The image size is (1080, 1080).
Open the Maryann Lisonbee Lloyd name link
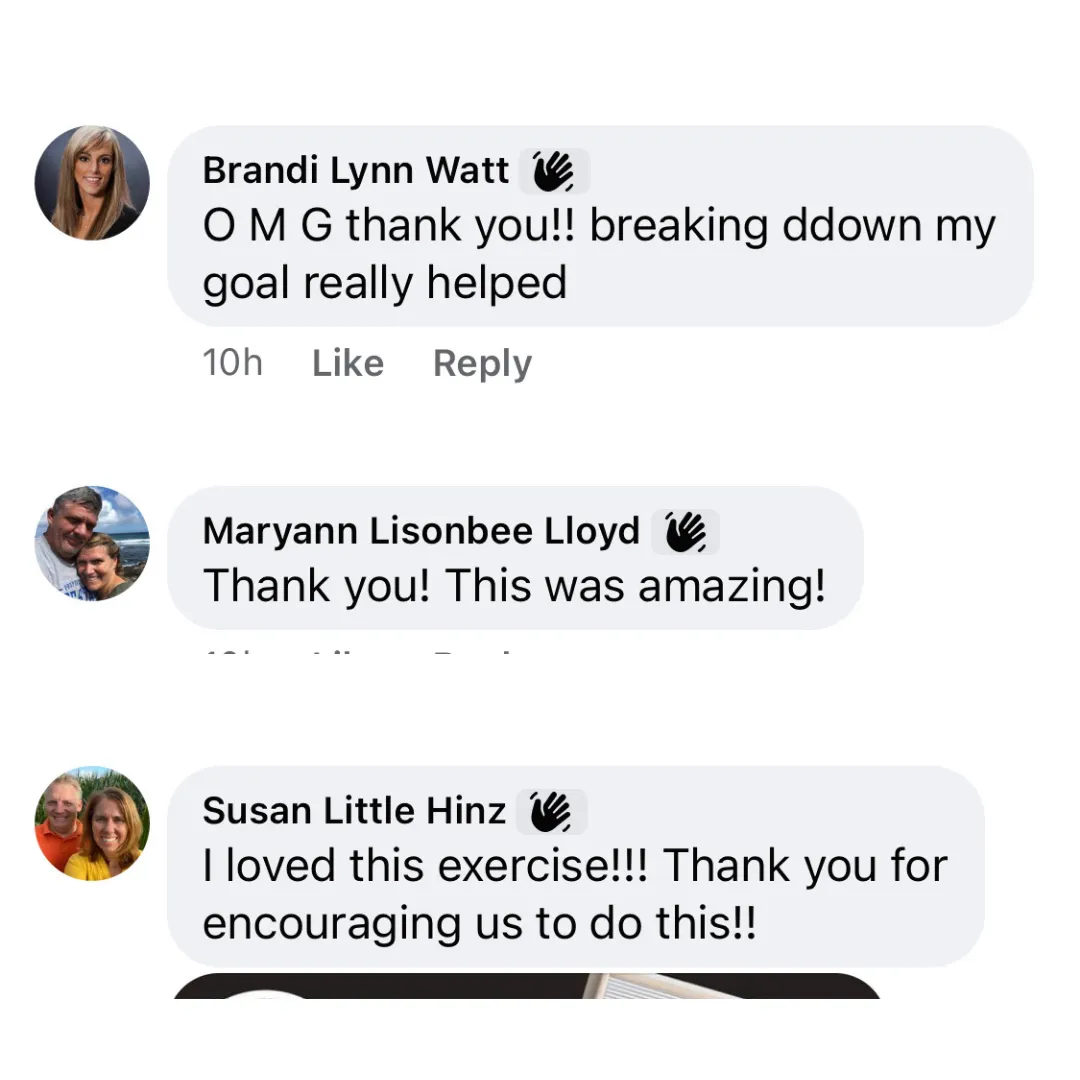pyautogui.click(x=420, y=532)
